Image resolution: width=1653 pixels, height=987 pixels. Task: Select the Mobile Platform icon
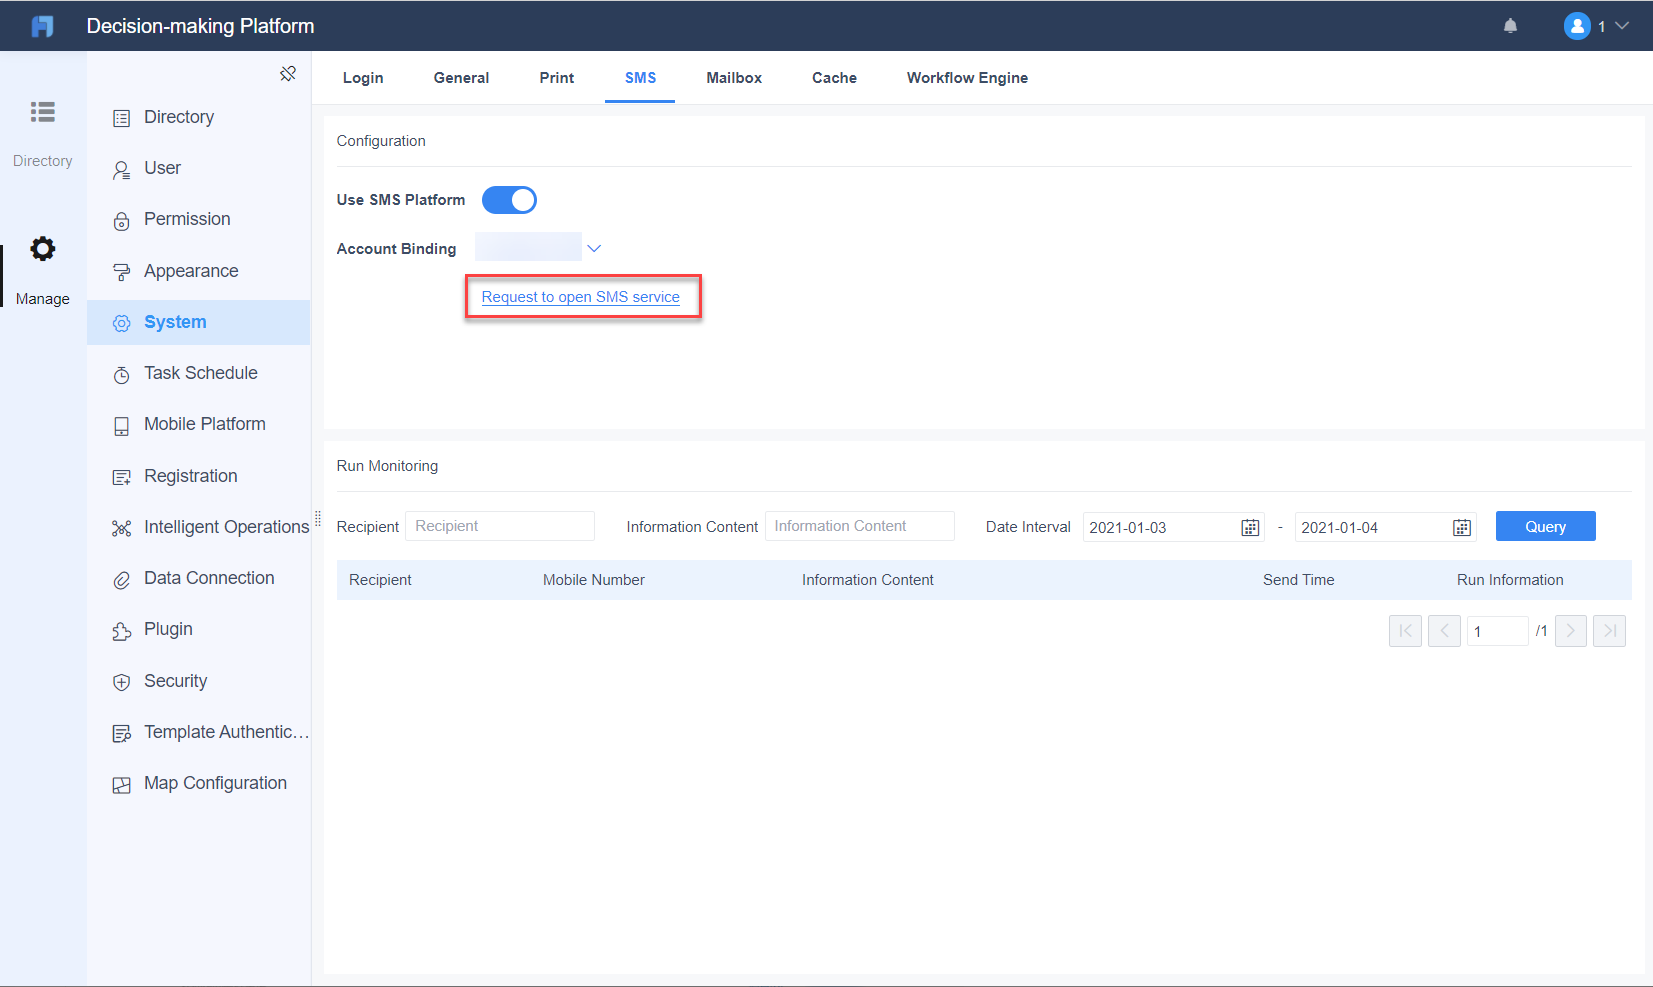[122, 424]
